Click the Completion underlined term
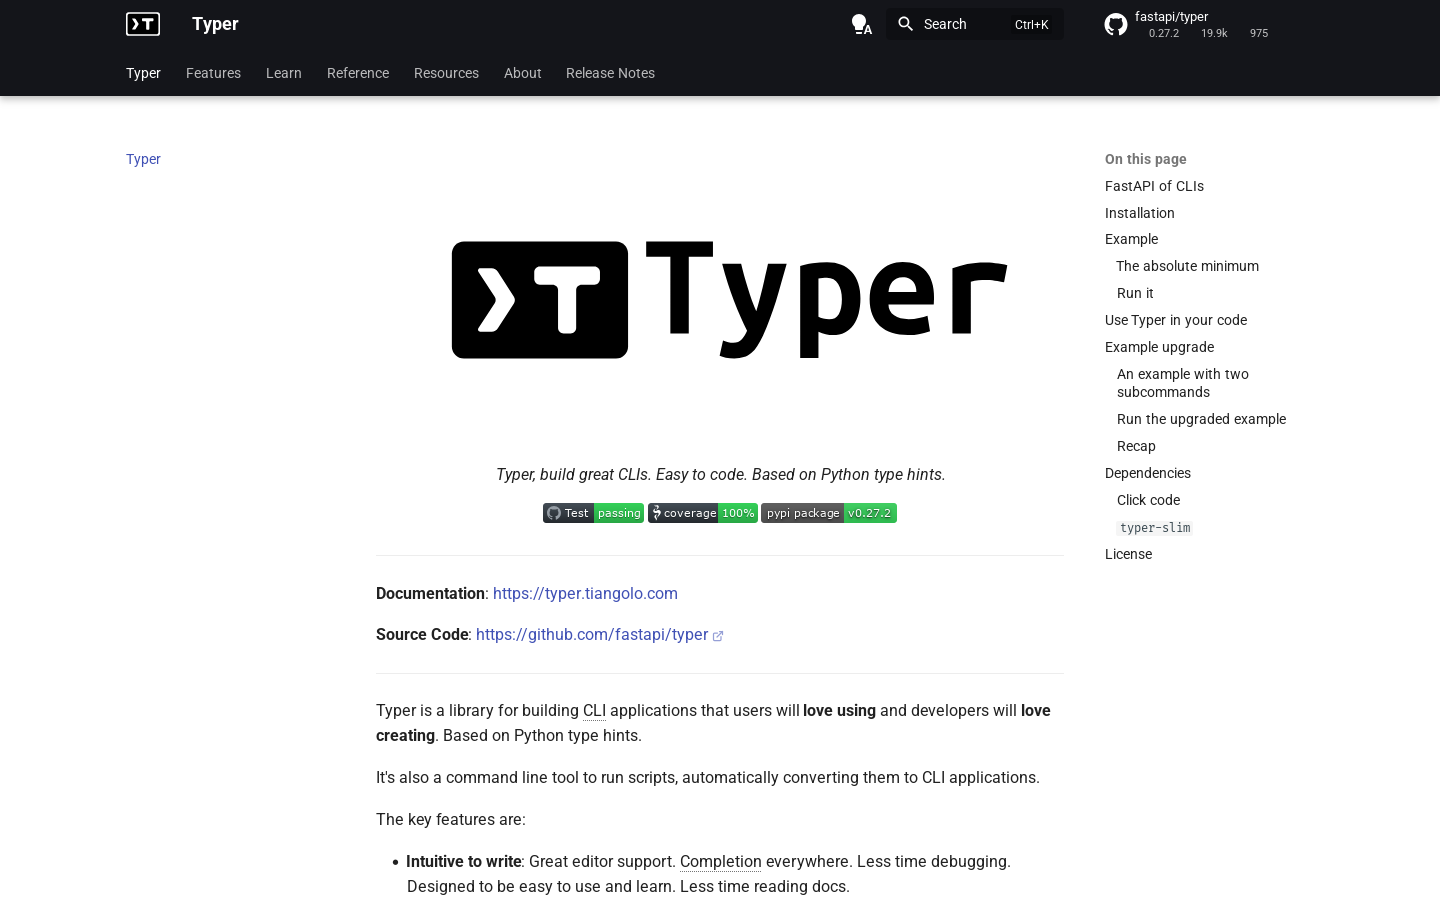This screenshot has width=1440, height=900. (720, 861)
